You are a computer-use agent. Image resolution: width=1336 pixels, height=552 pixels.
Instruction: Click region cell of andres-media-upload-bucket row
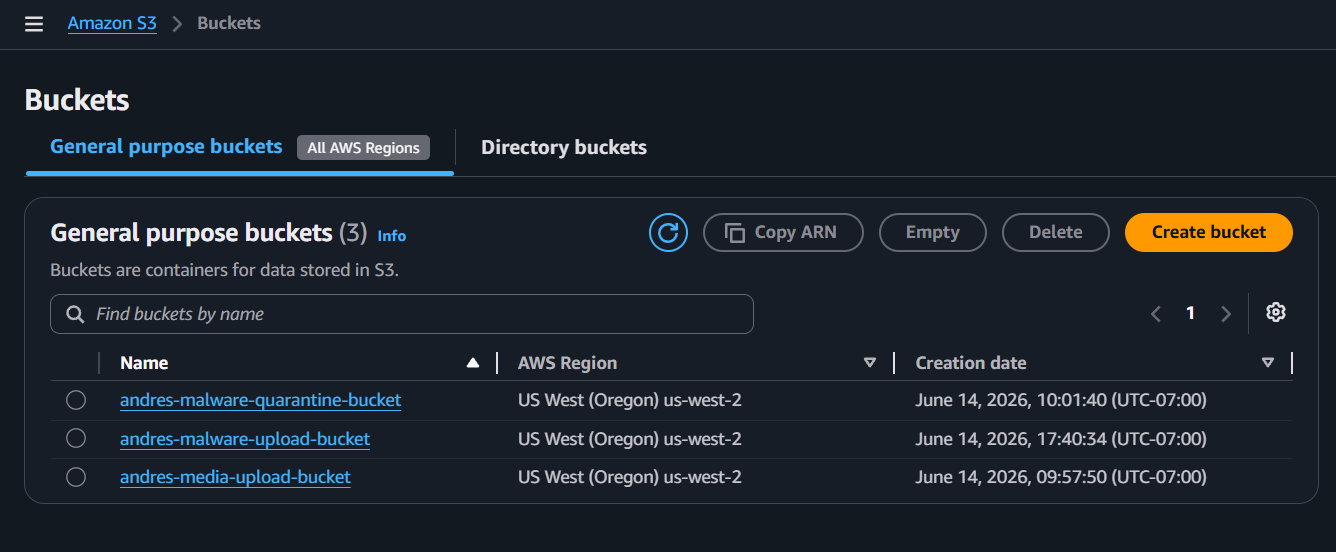630,477
